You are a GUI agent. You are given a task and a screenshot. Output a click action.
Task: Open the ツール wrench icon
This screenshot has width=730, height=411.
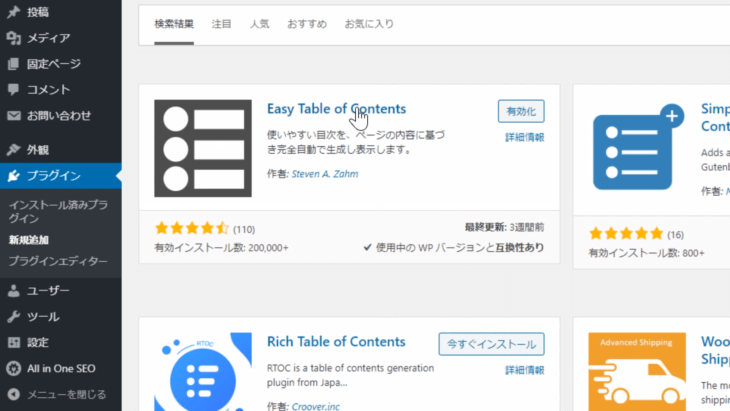pos(14,317)
